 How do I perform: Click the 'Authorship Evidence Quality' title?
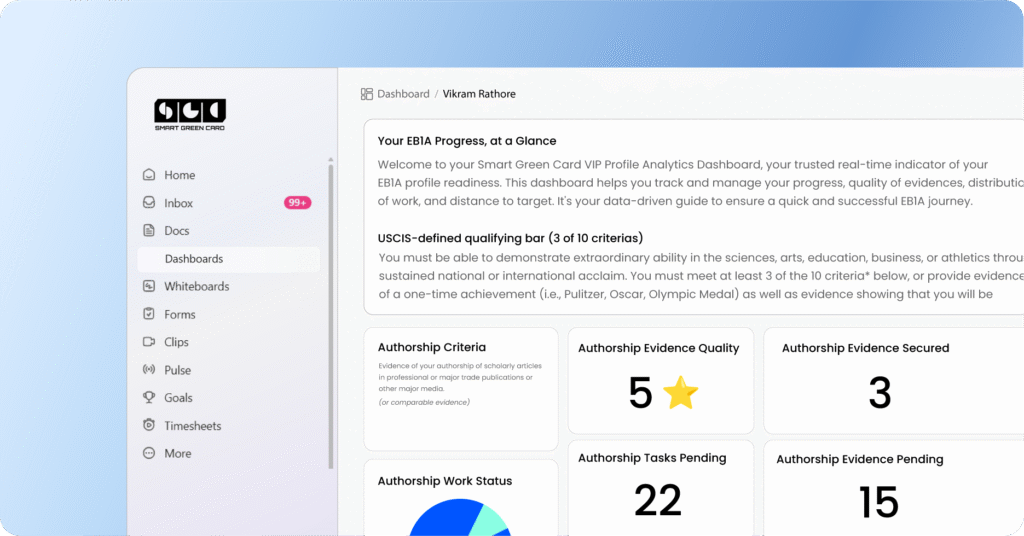point(658,348)
